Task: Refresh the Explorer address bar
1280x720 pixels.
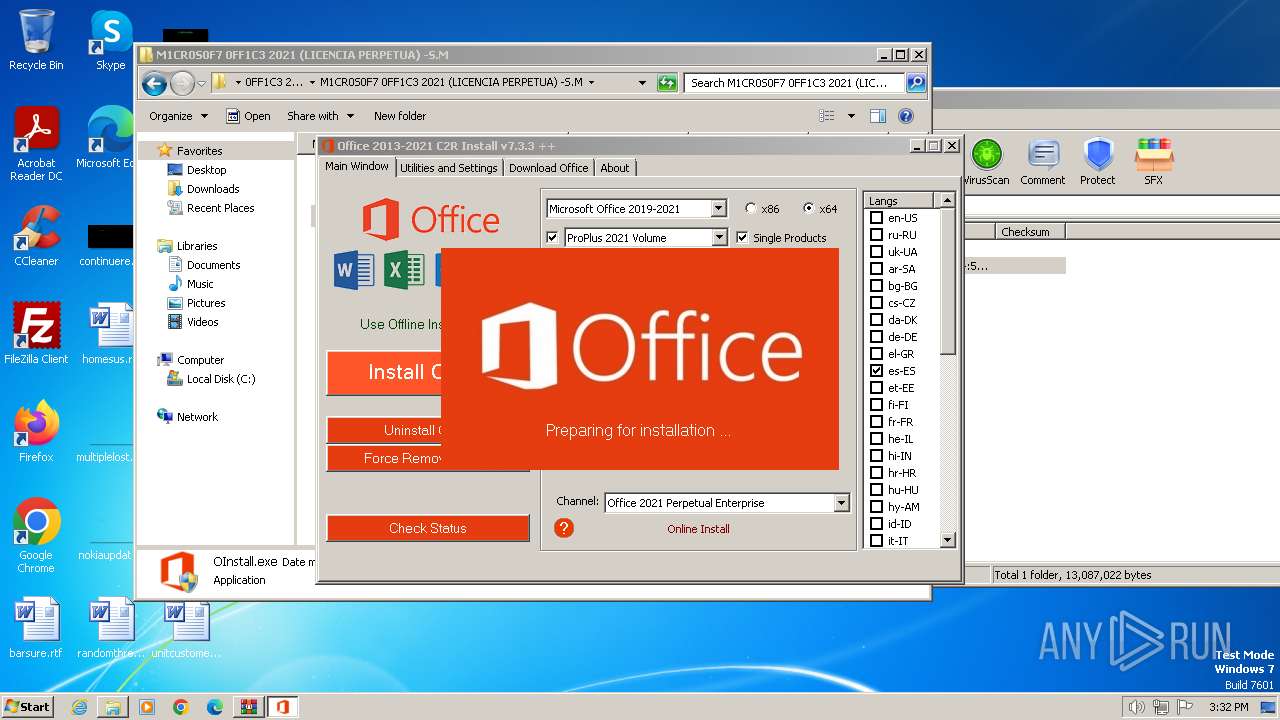Action: click(667, 83)
